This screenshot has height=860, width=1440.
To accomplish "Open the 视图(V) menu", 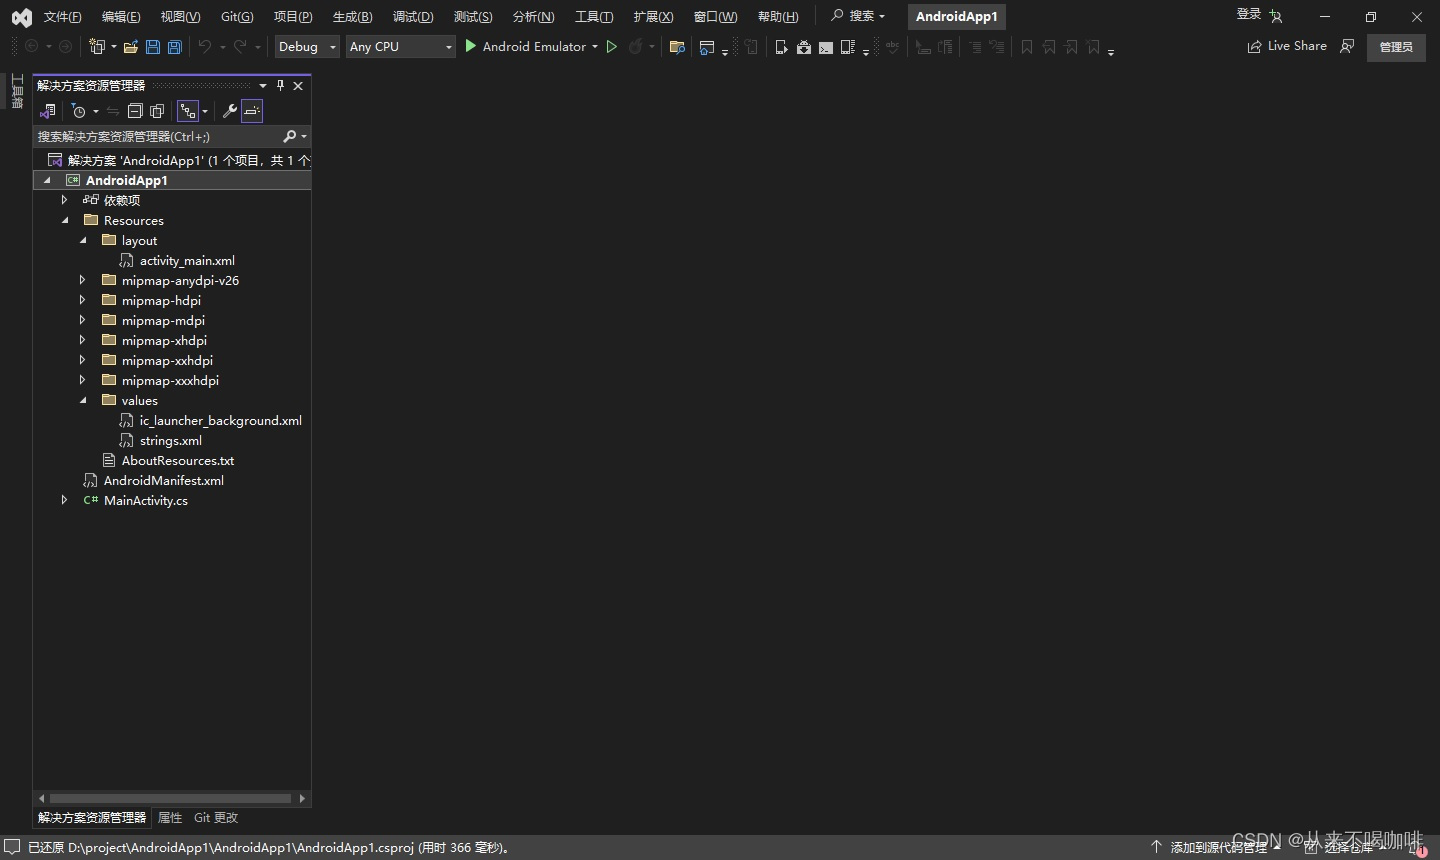I will coord(180,17).
